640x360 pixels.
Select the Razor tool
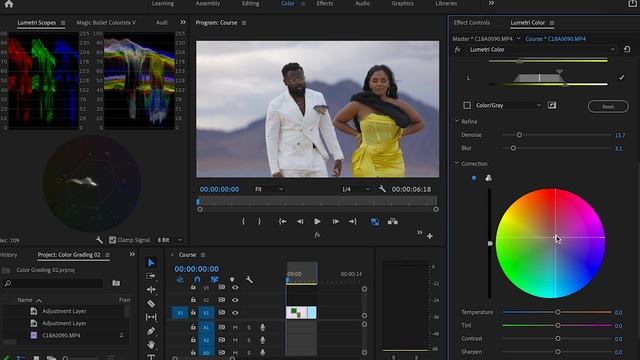tap(151, 303)
